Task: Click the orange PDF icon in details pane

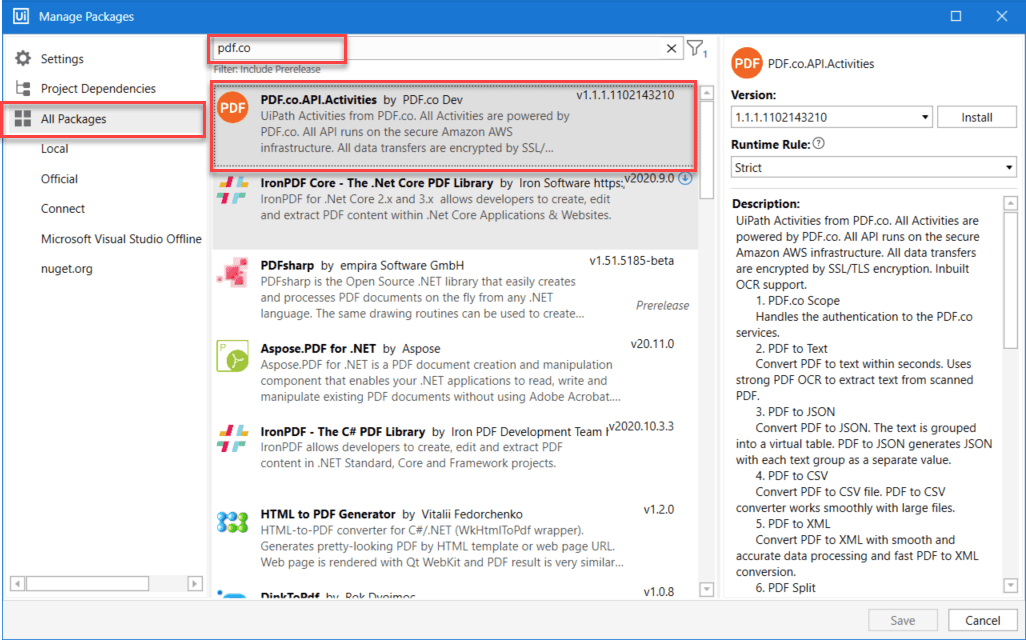Action: click(x=747, y=63)
